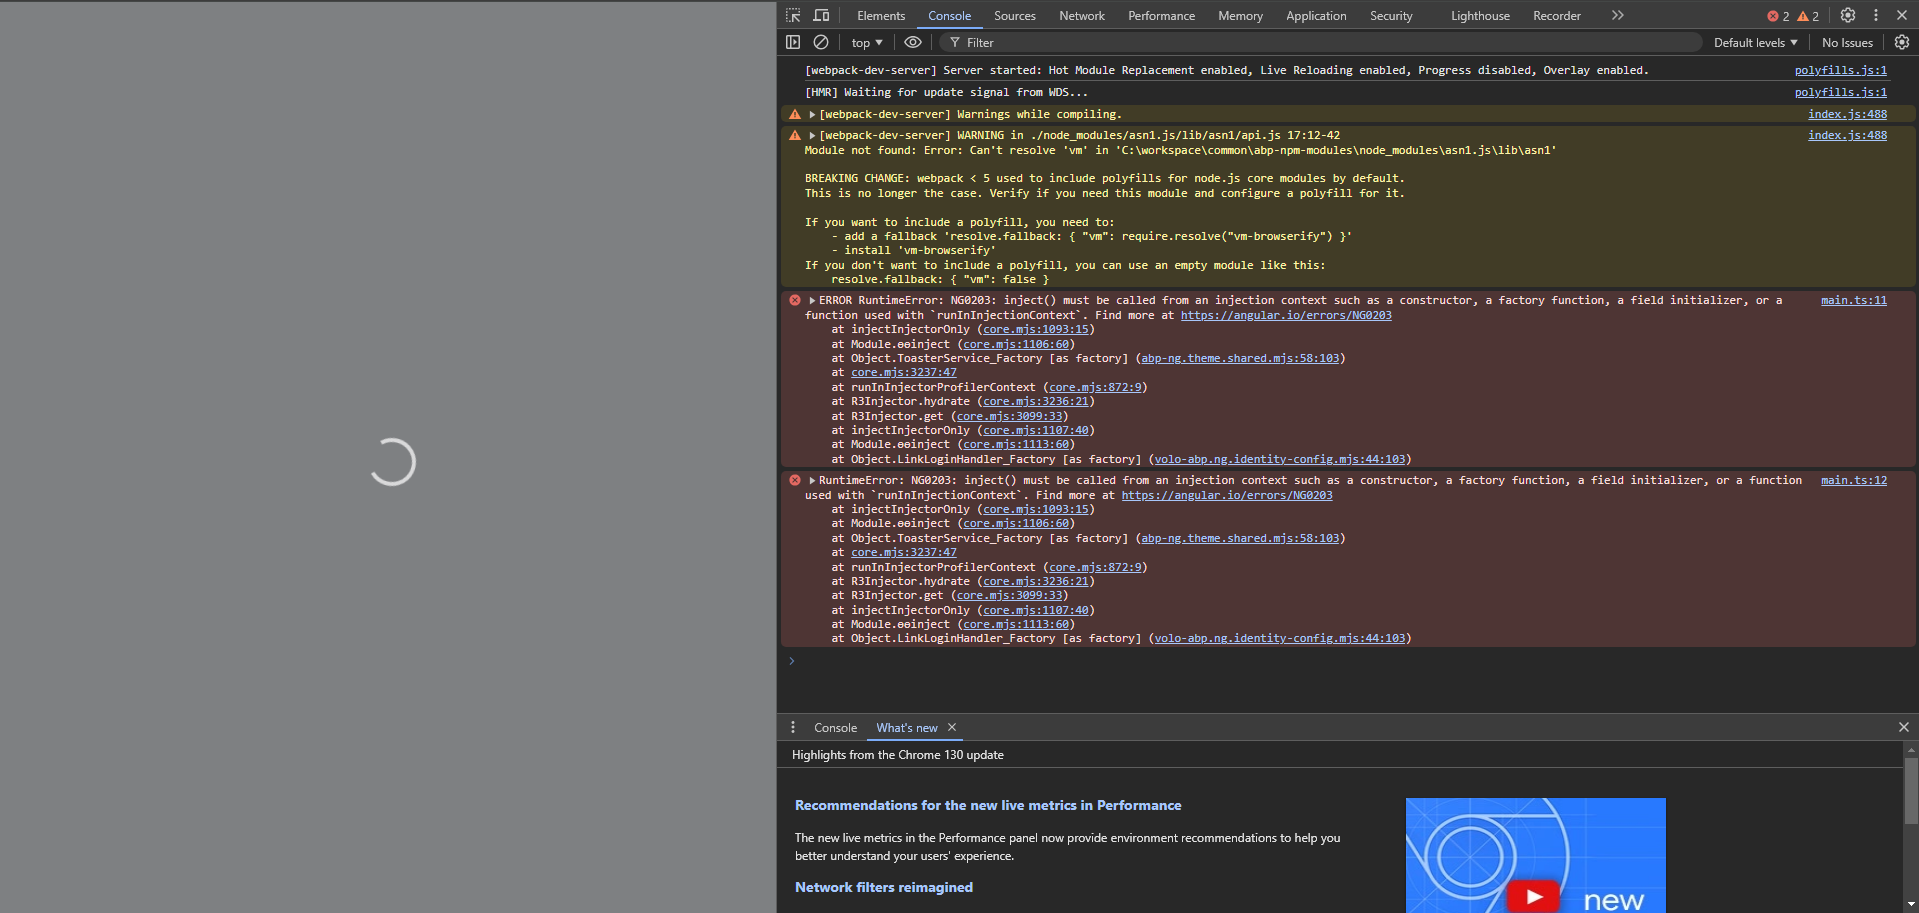1919x913 pixels.
Task: Create live expression with eye icon
Action: (913, 42)
